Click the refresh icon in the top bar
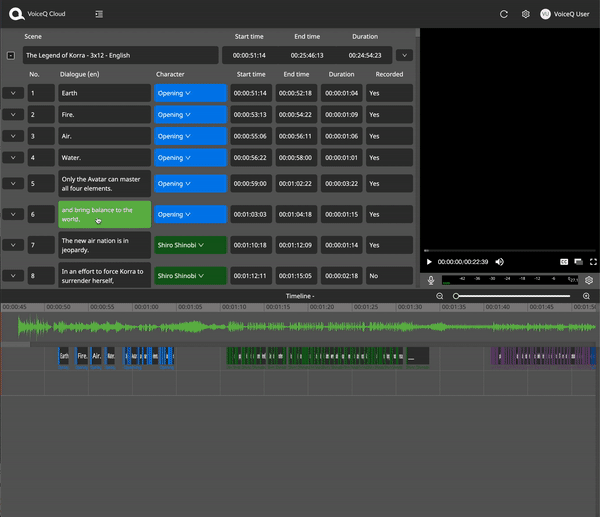Screen dimensions: 600x517 [x=504, y=14]
